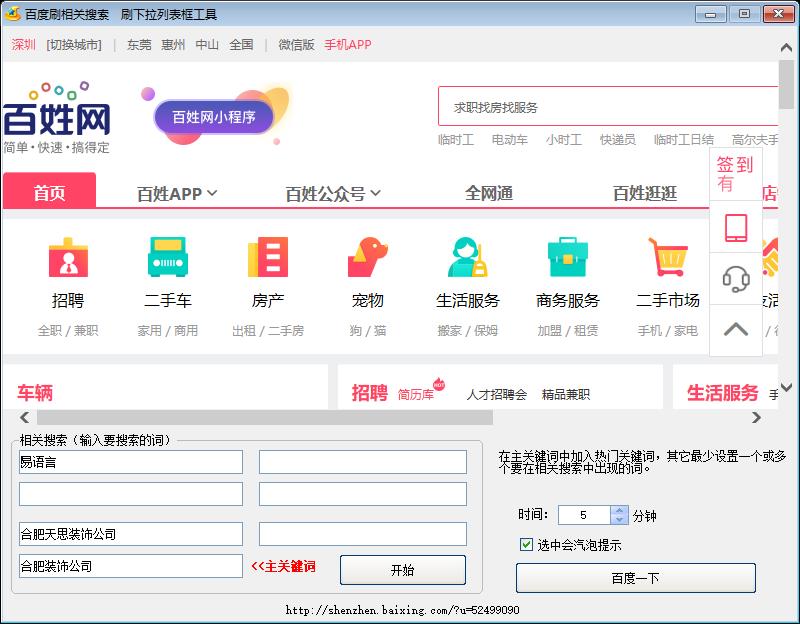Open the 简历库 link
This screenshot has width=800, height=624.
pos(416,394)
